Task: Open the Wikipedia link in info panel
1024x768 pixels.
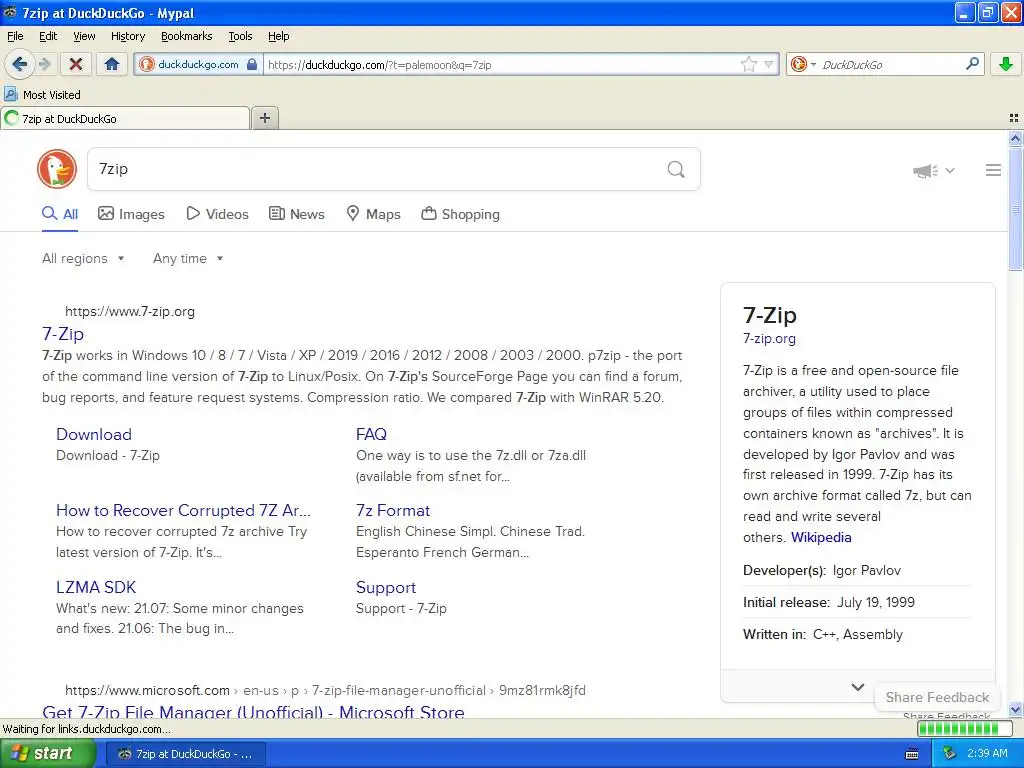Action: coord(821,537)
